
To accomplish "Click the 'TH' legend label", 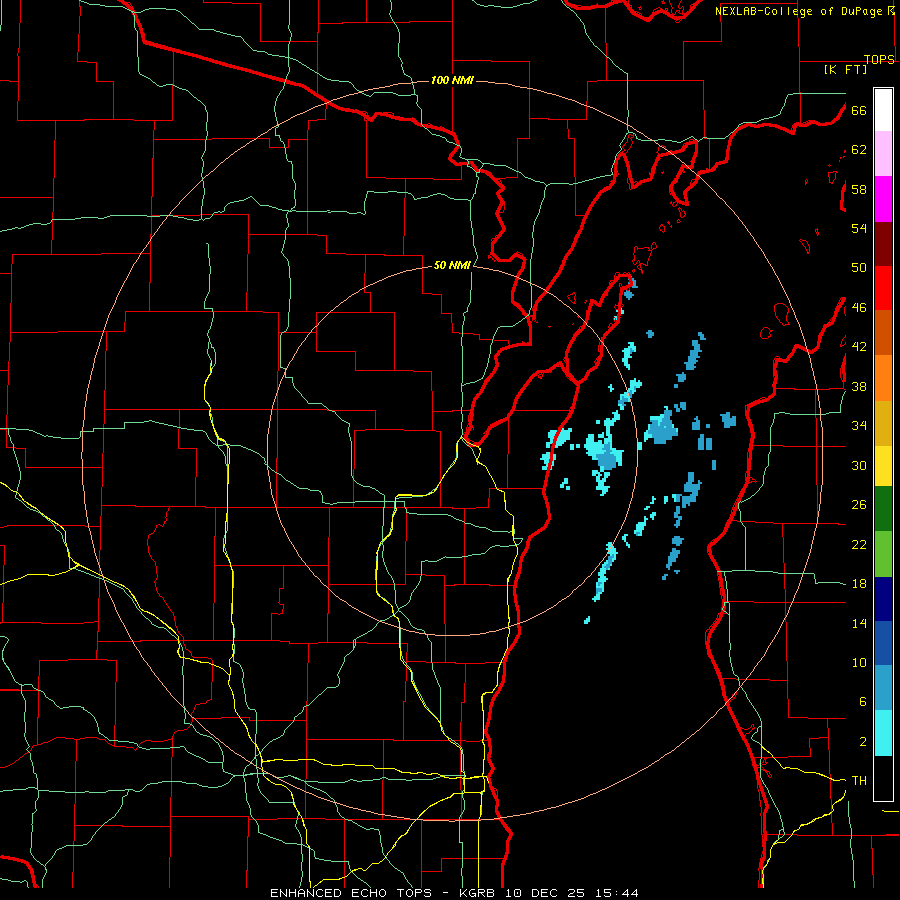I will 859,781.
